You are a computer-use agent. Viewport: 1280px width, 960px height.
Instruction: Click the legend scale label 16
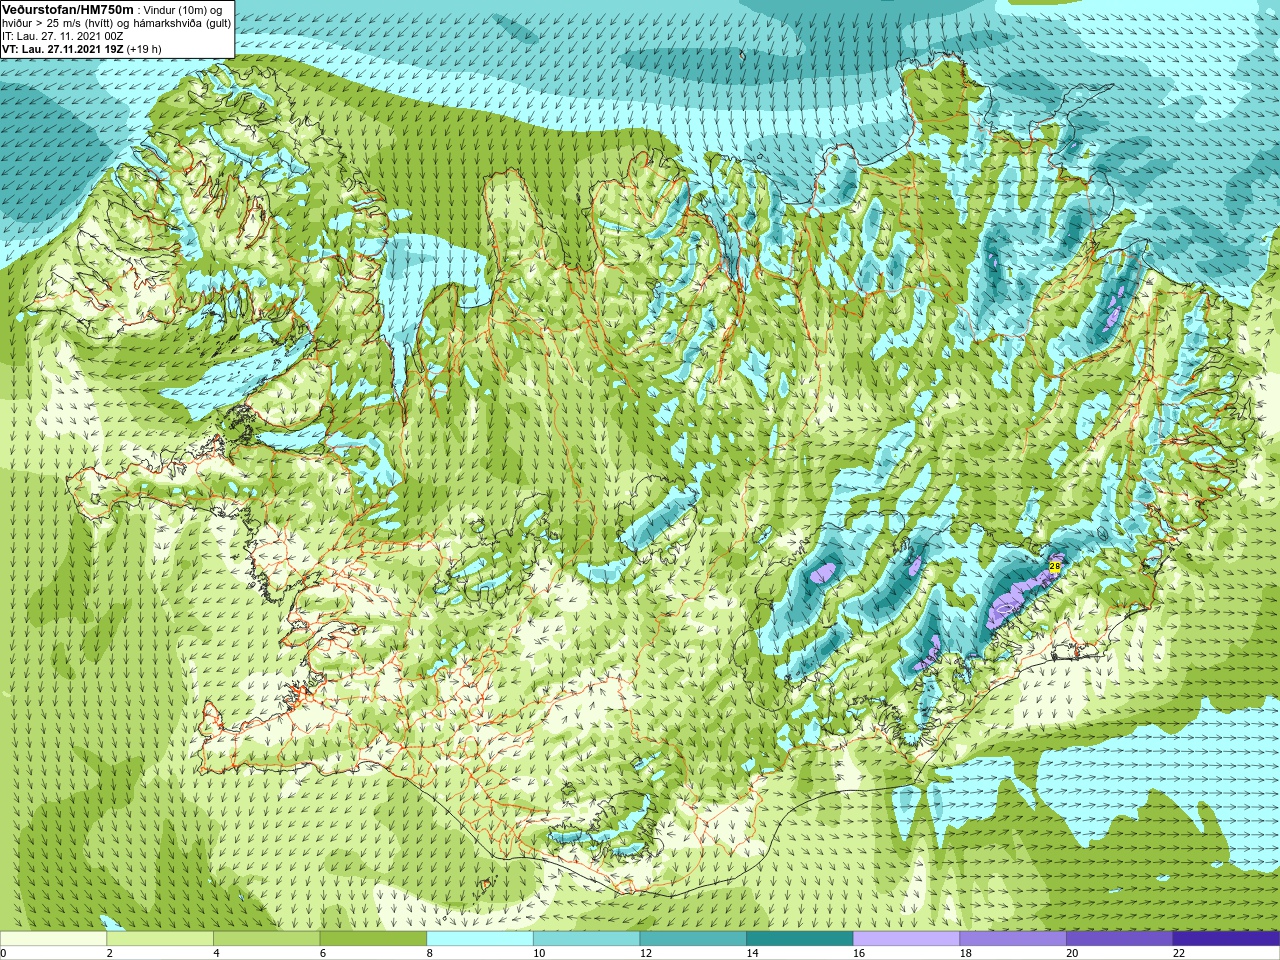point(859,953)
